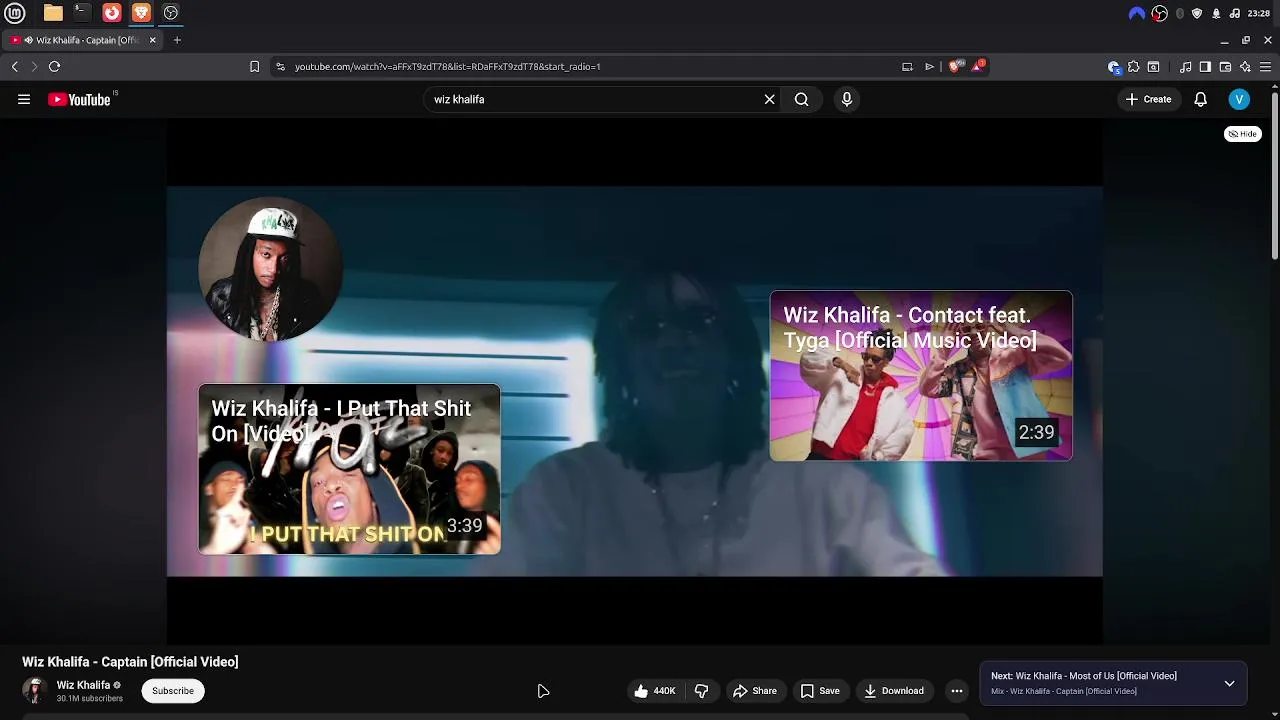Like the video with 440K likes
The height and width of the screenshot is (720, 1280).
pos(655,691)
